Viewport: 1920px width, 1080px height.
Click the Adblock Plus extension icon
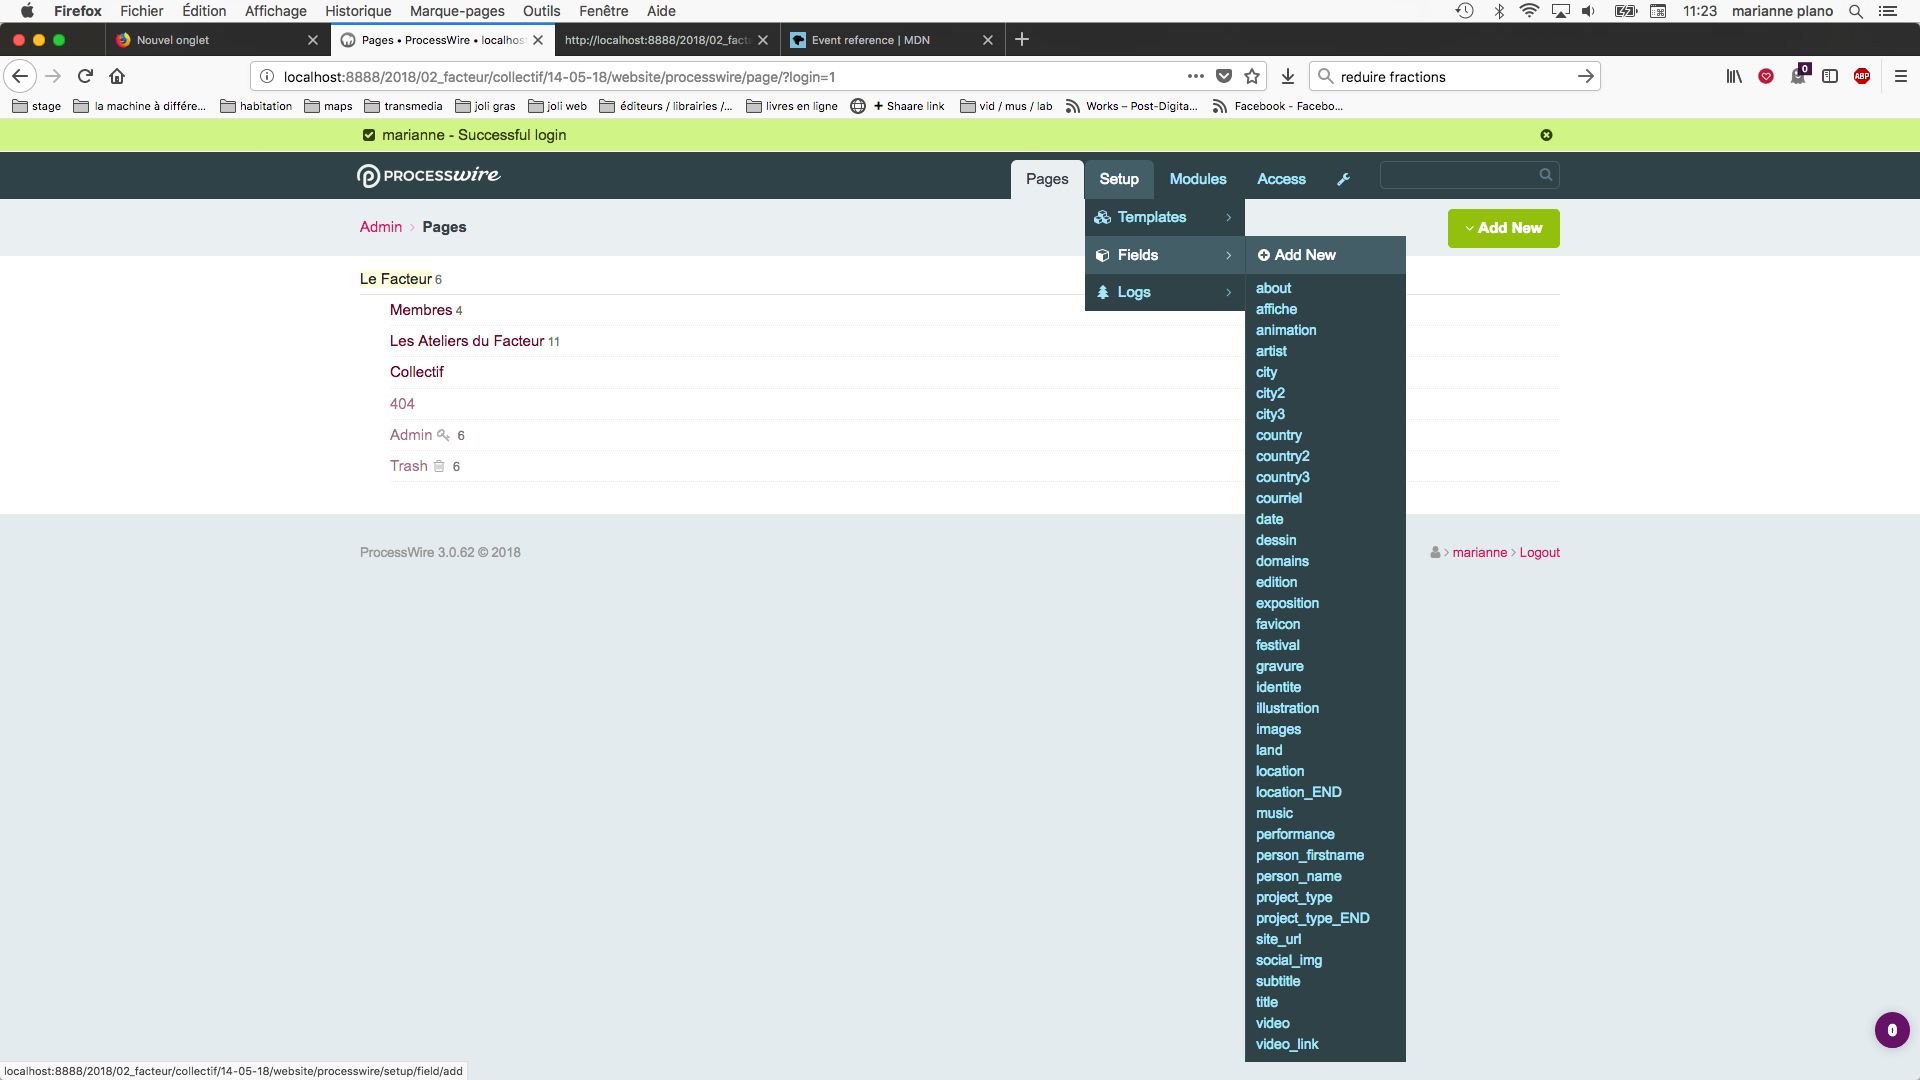(x=1862, y=76)
